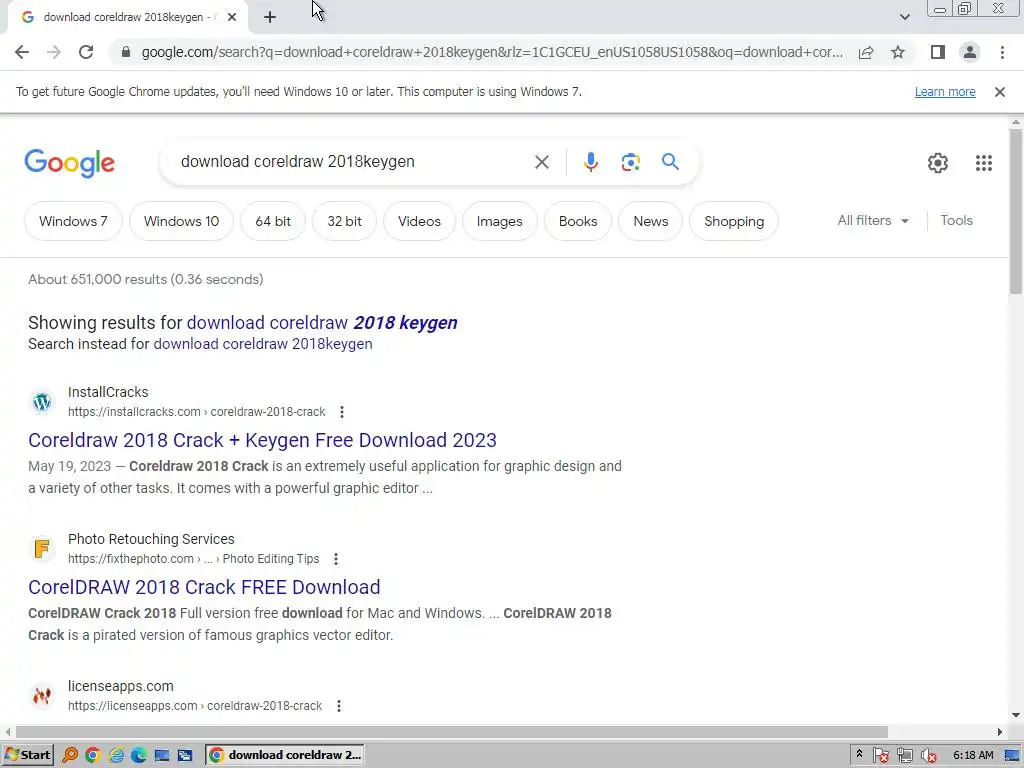This screenshot has height=768, width=1024.
Task: Select the Chrome window taskbar button
Action: 285,755
